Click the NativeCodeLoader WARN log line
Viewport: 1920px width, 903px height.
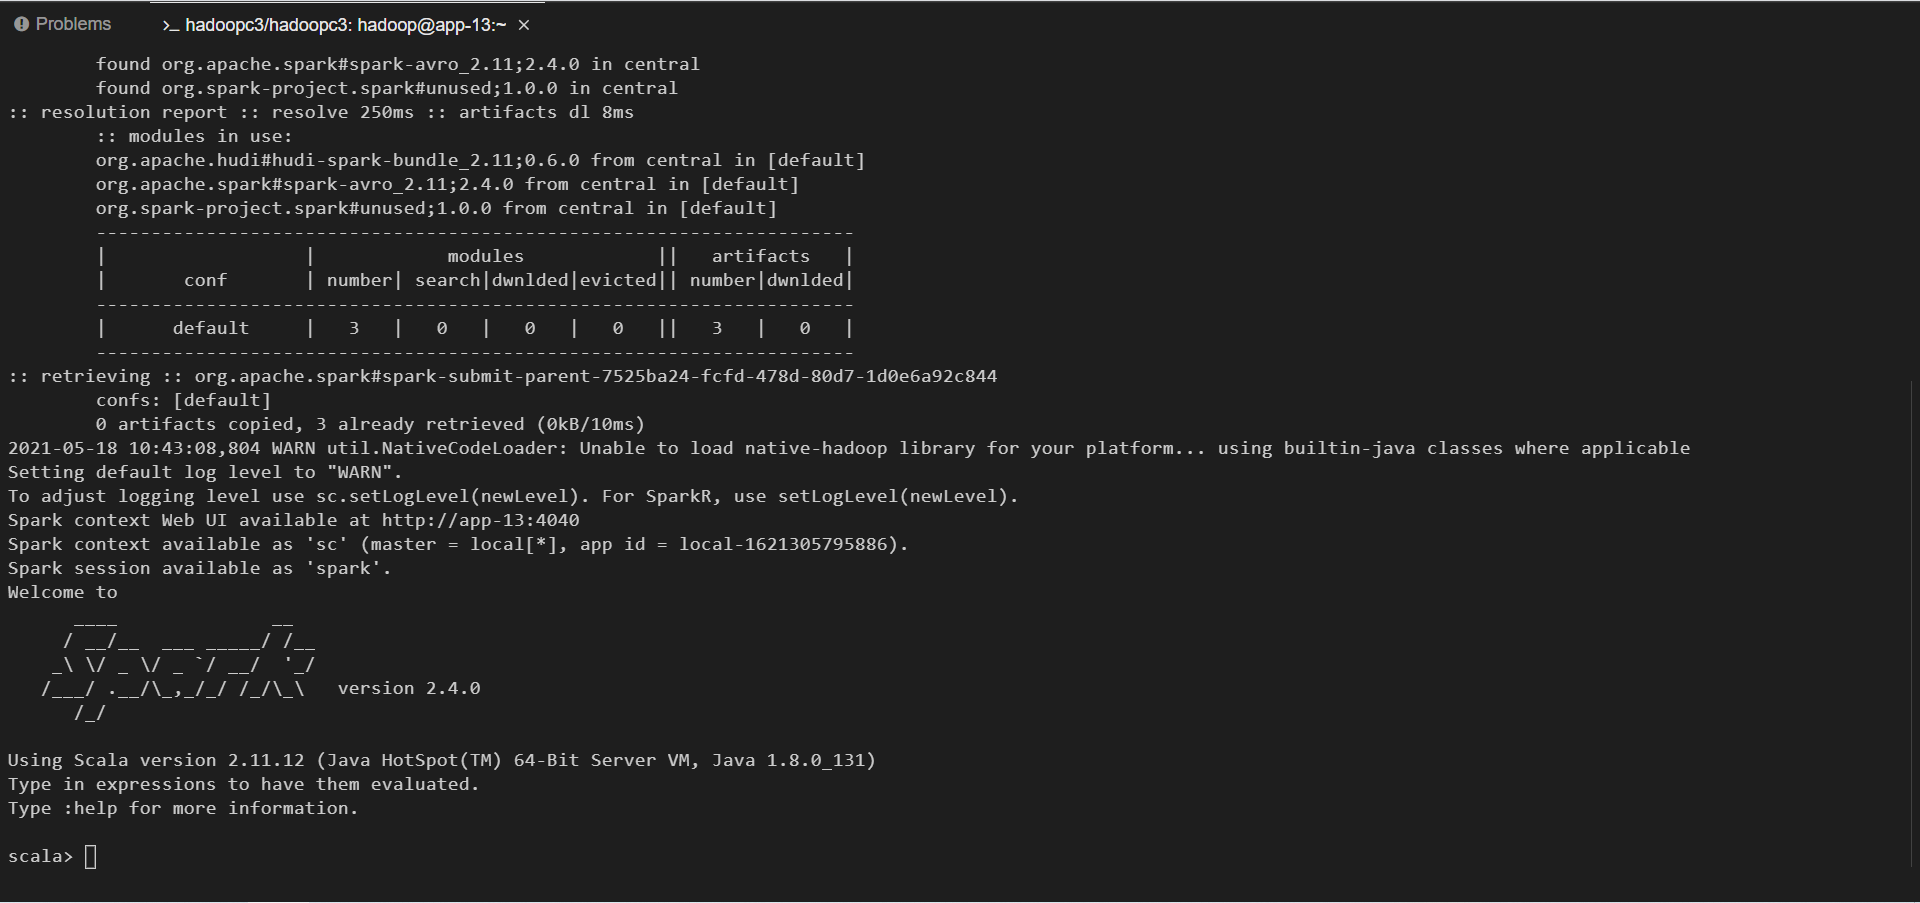(x=849, y=448)
